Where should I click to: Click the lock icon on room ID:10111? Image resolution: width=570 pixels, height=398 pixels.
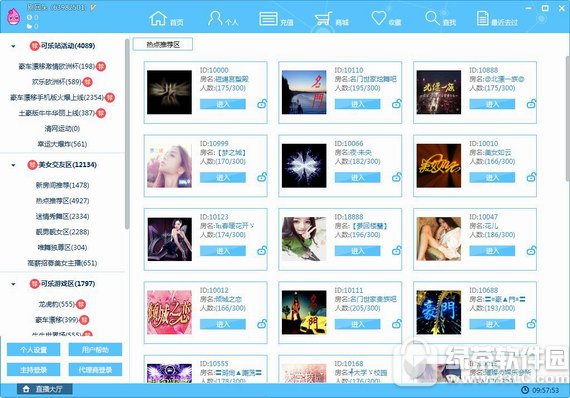[x=397, y=323]
